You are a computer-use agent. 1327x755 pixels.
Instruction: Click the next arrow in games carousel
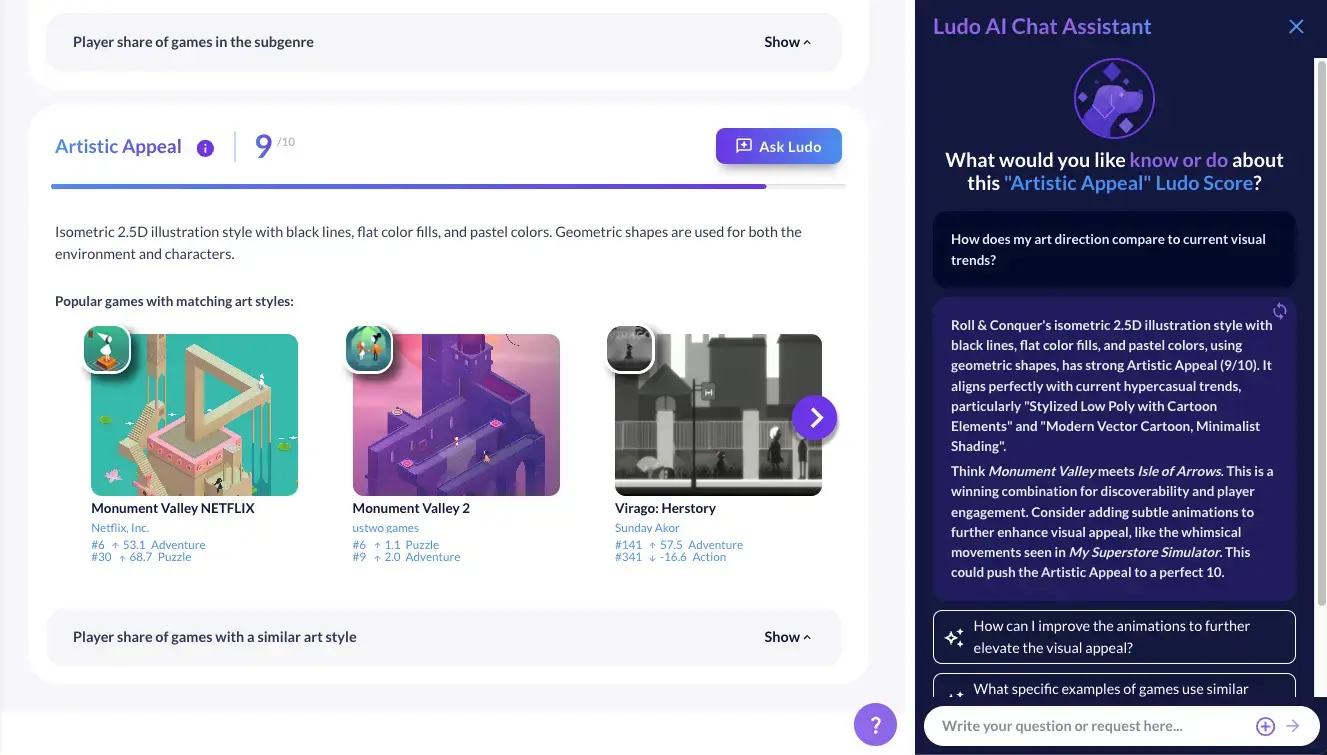pos(815,418)
